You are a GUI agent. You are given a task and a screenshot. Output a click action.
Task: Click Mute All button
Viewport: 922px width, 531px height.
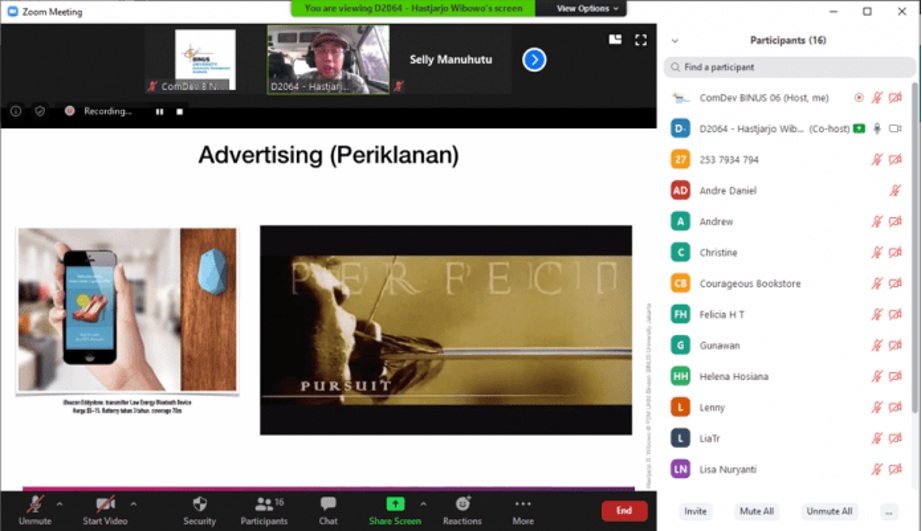[756, 511]
